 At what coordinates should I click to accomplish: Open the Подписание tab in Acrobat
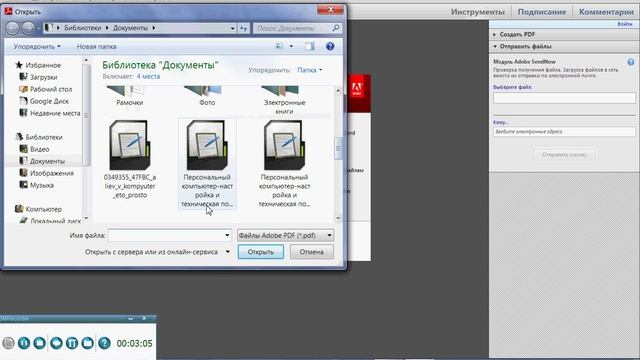point(542,12)
